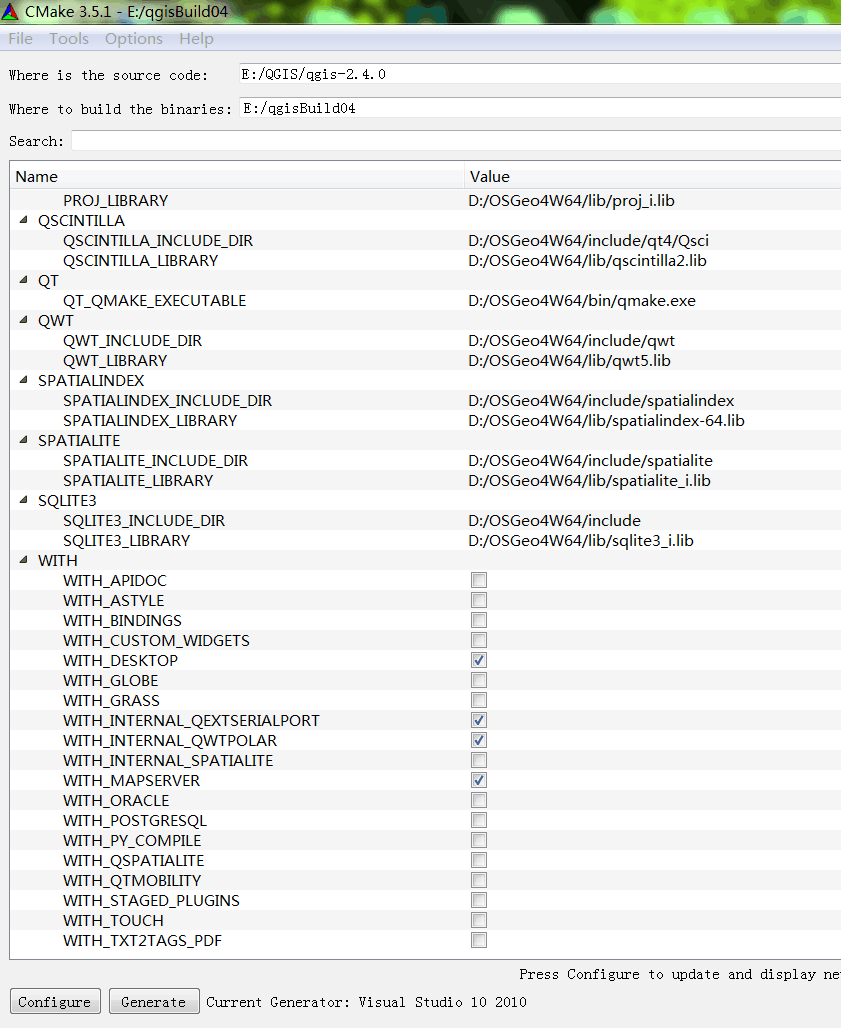Click the Name column header
Viewport: 841px width, 1028px height.
point(237,176)
